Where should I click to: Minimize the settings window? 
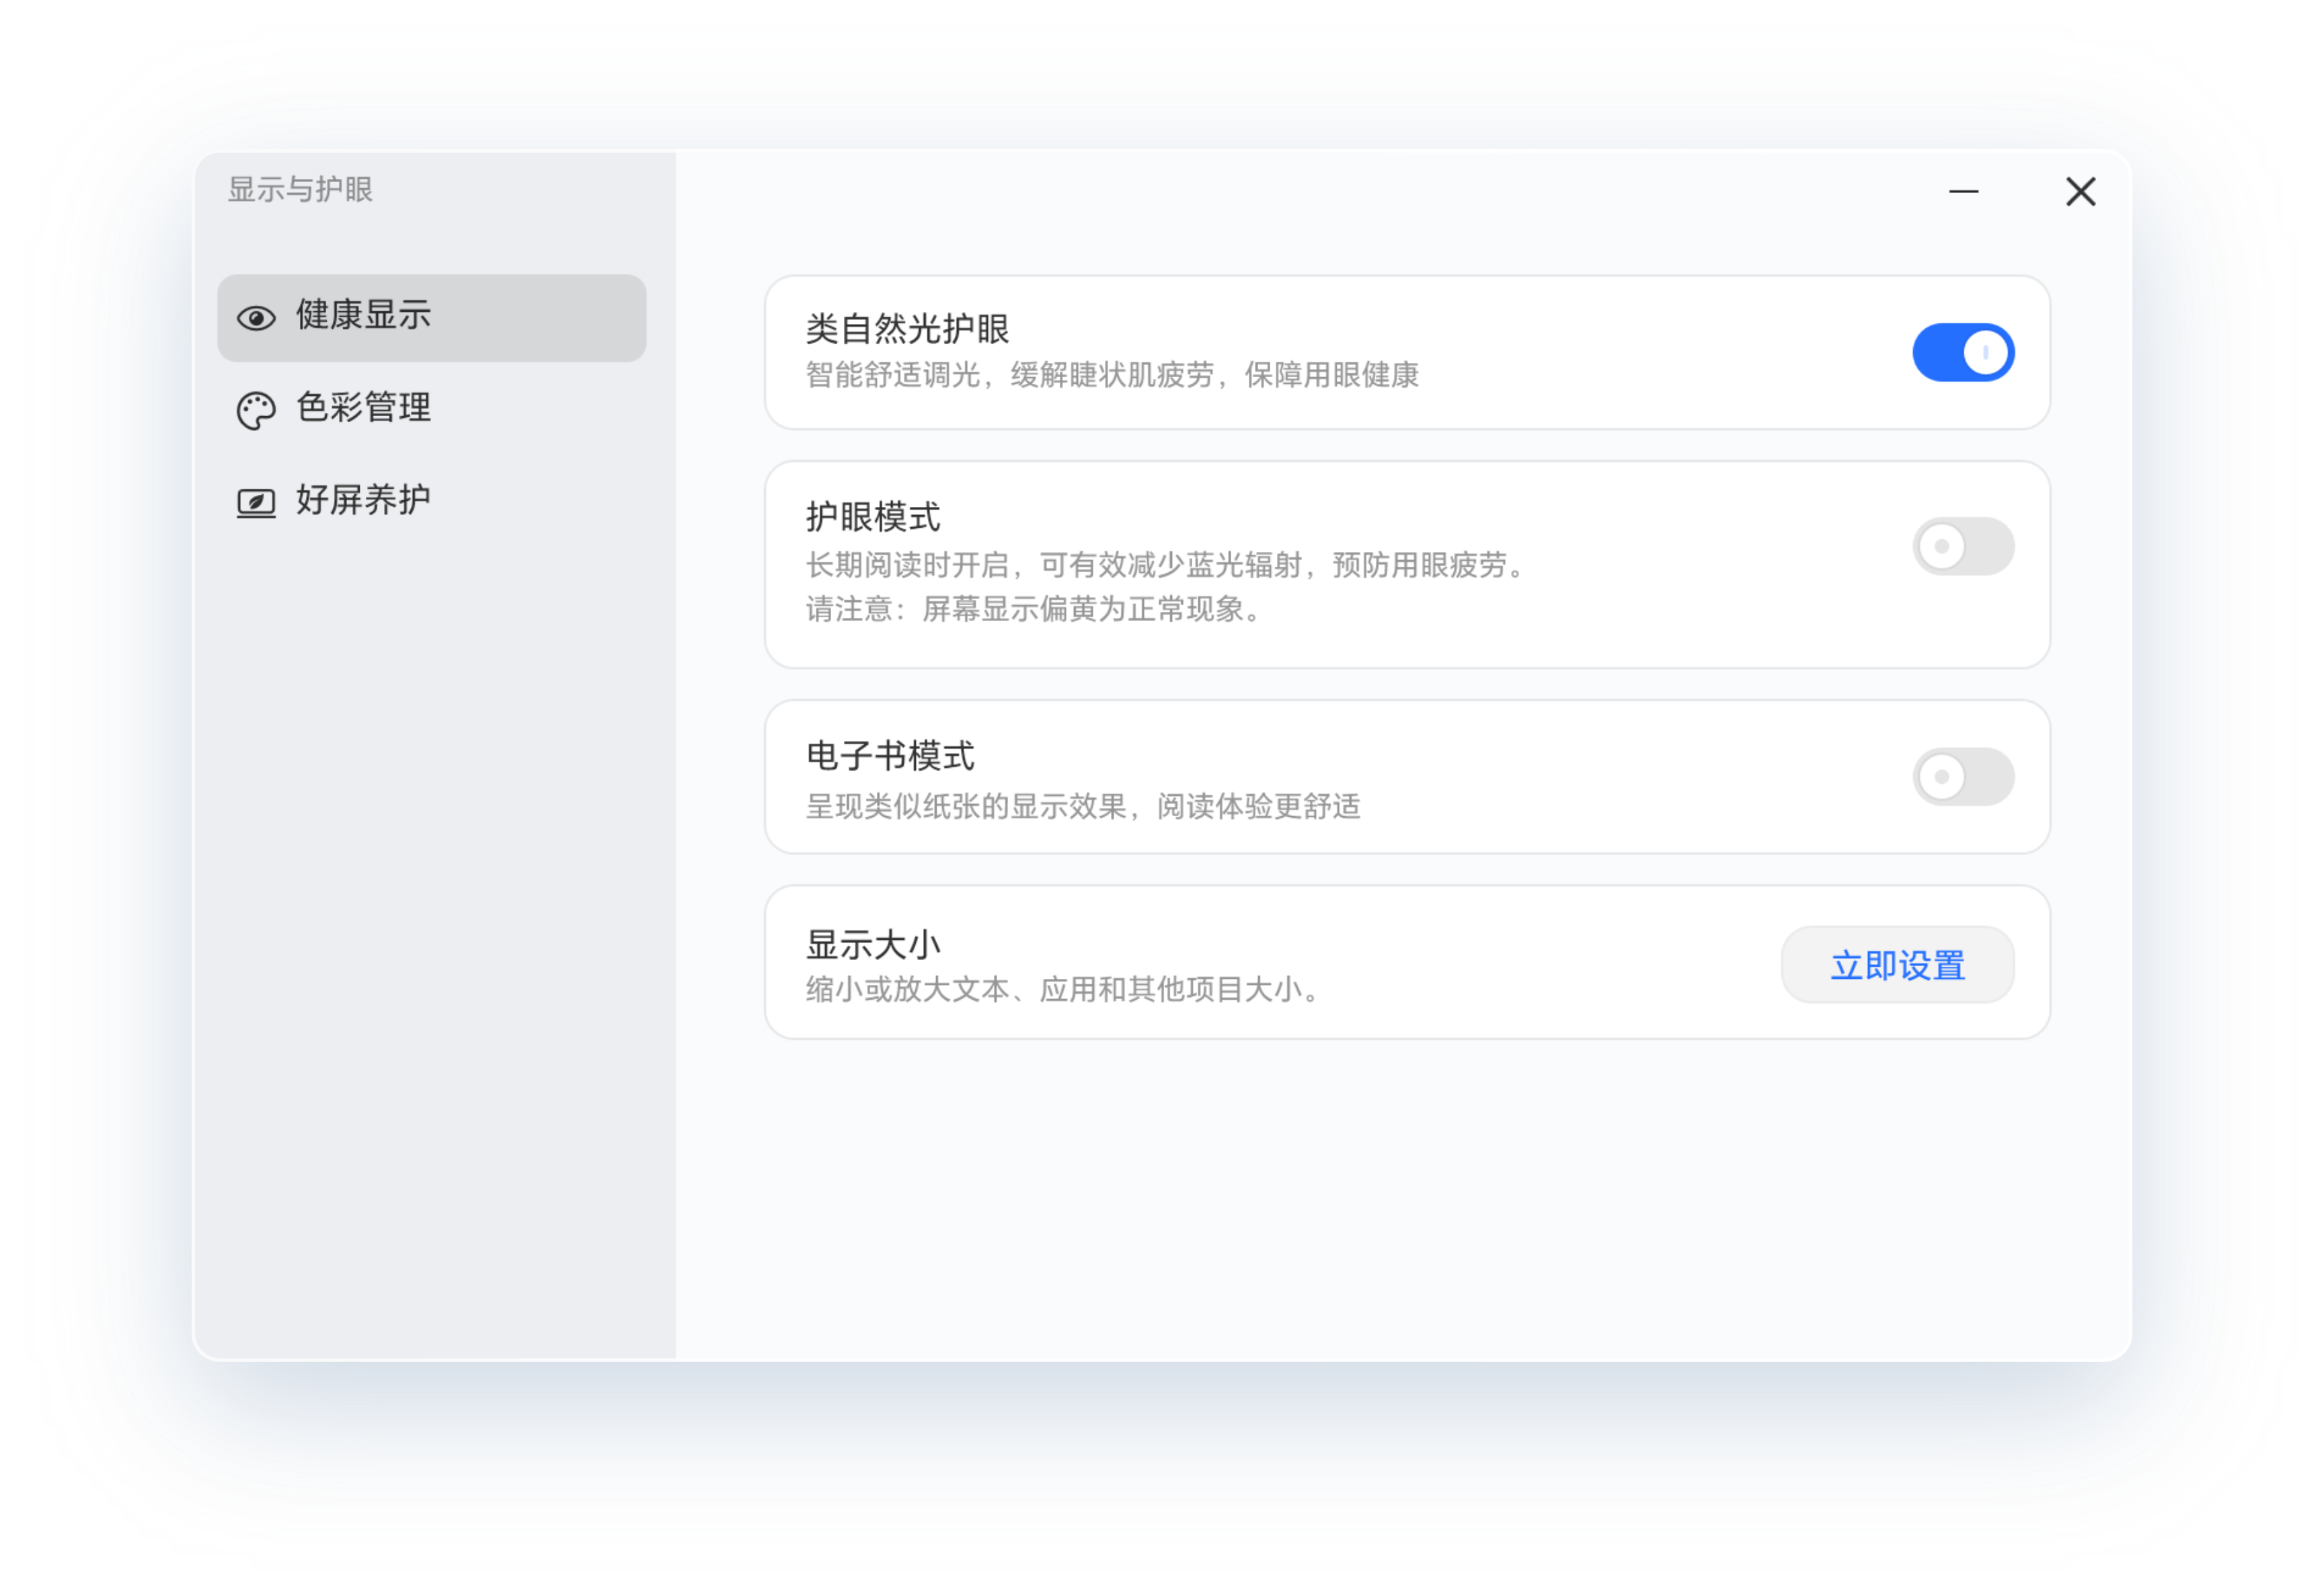click(1964, 191)
